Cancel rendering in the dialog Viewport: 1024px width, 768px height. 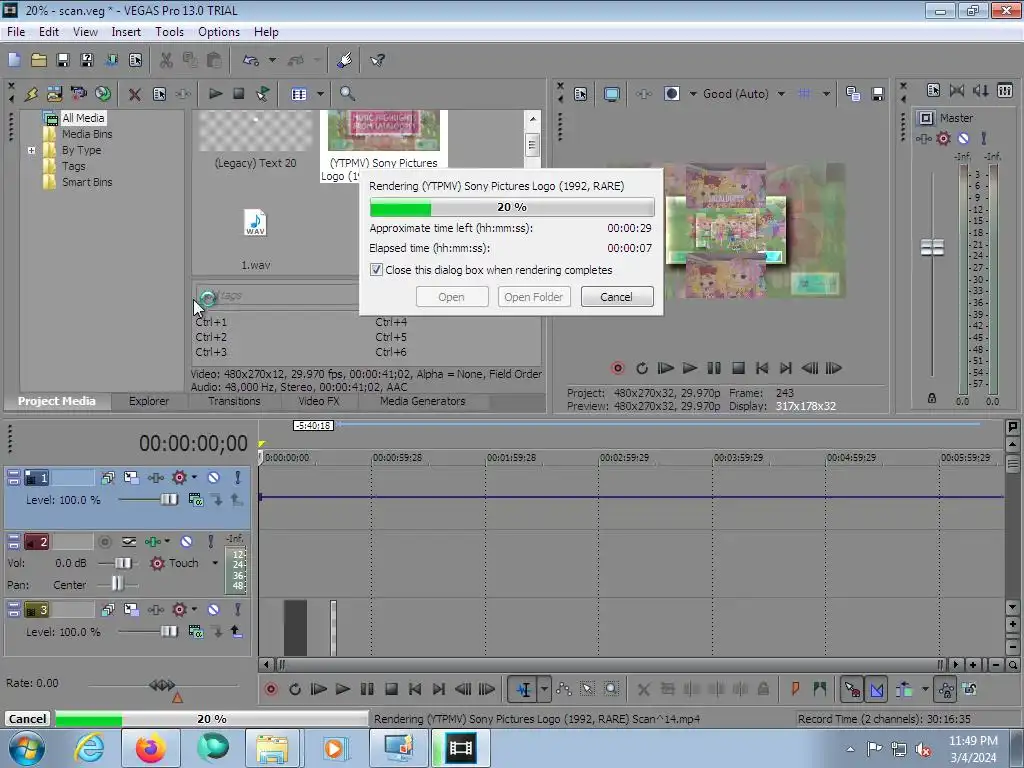616,296
